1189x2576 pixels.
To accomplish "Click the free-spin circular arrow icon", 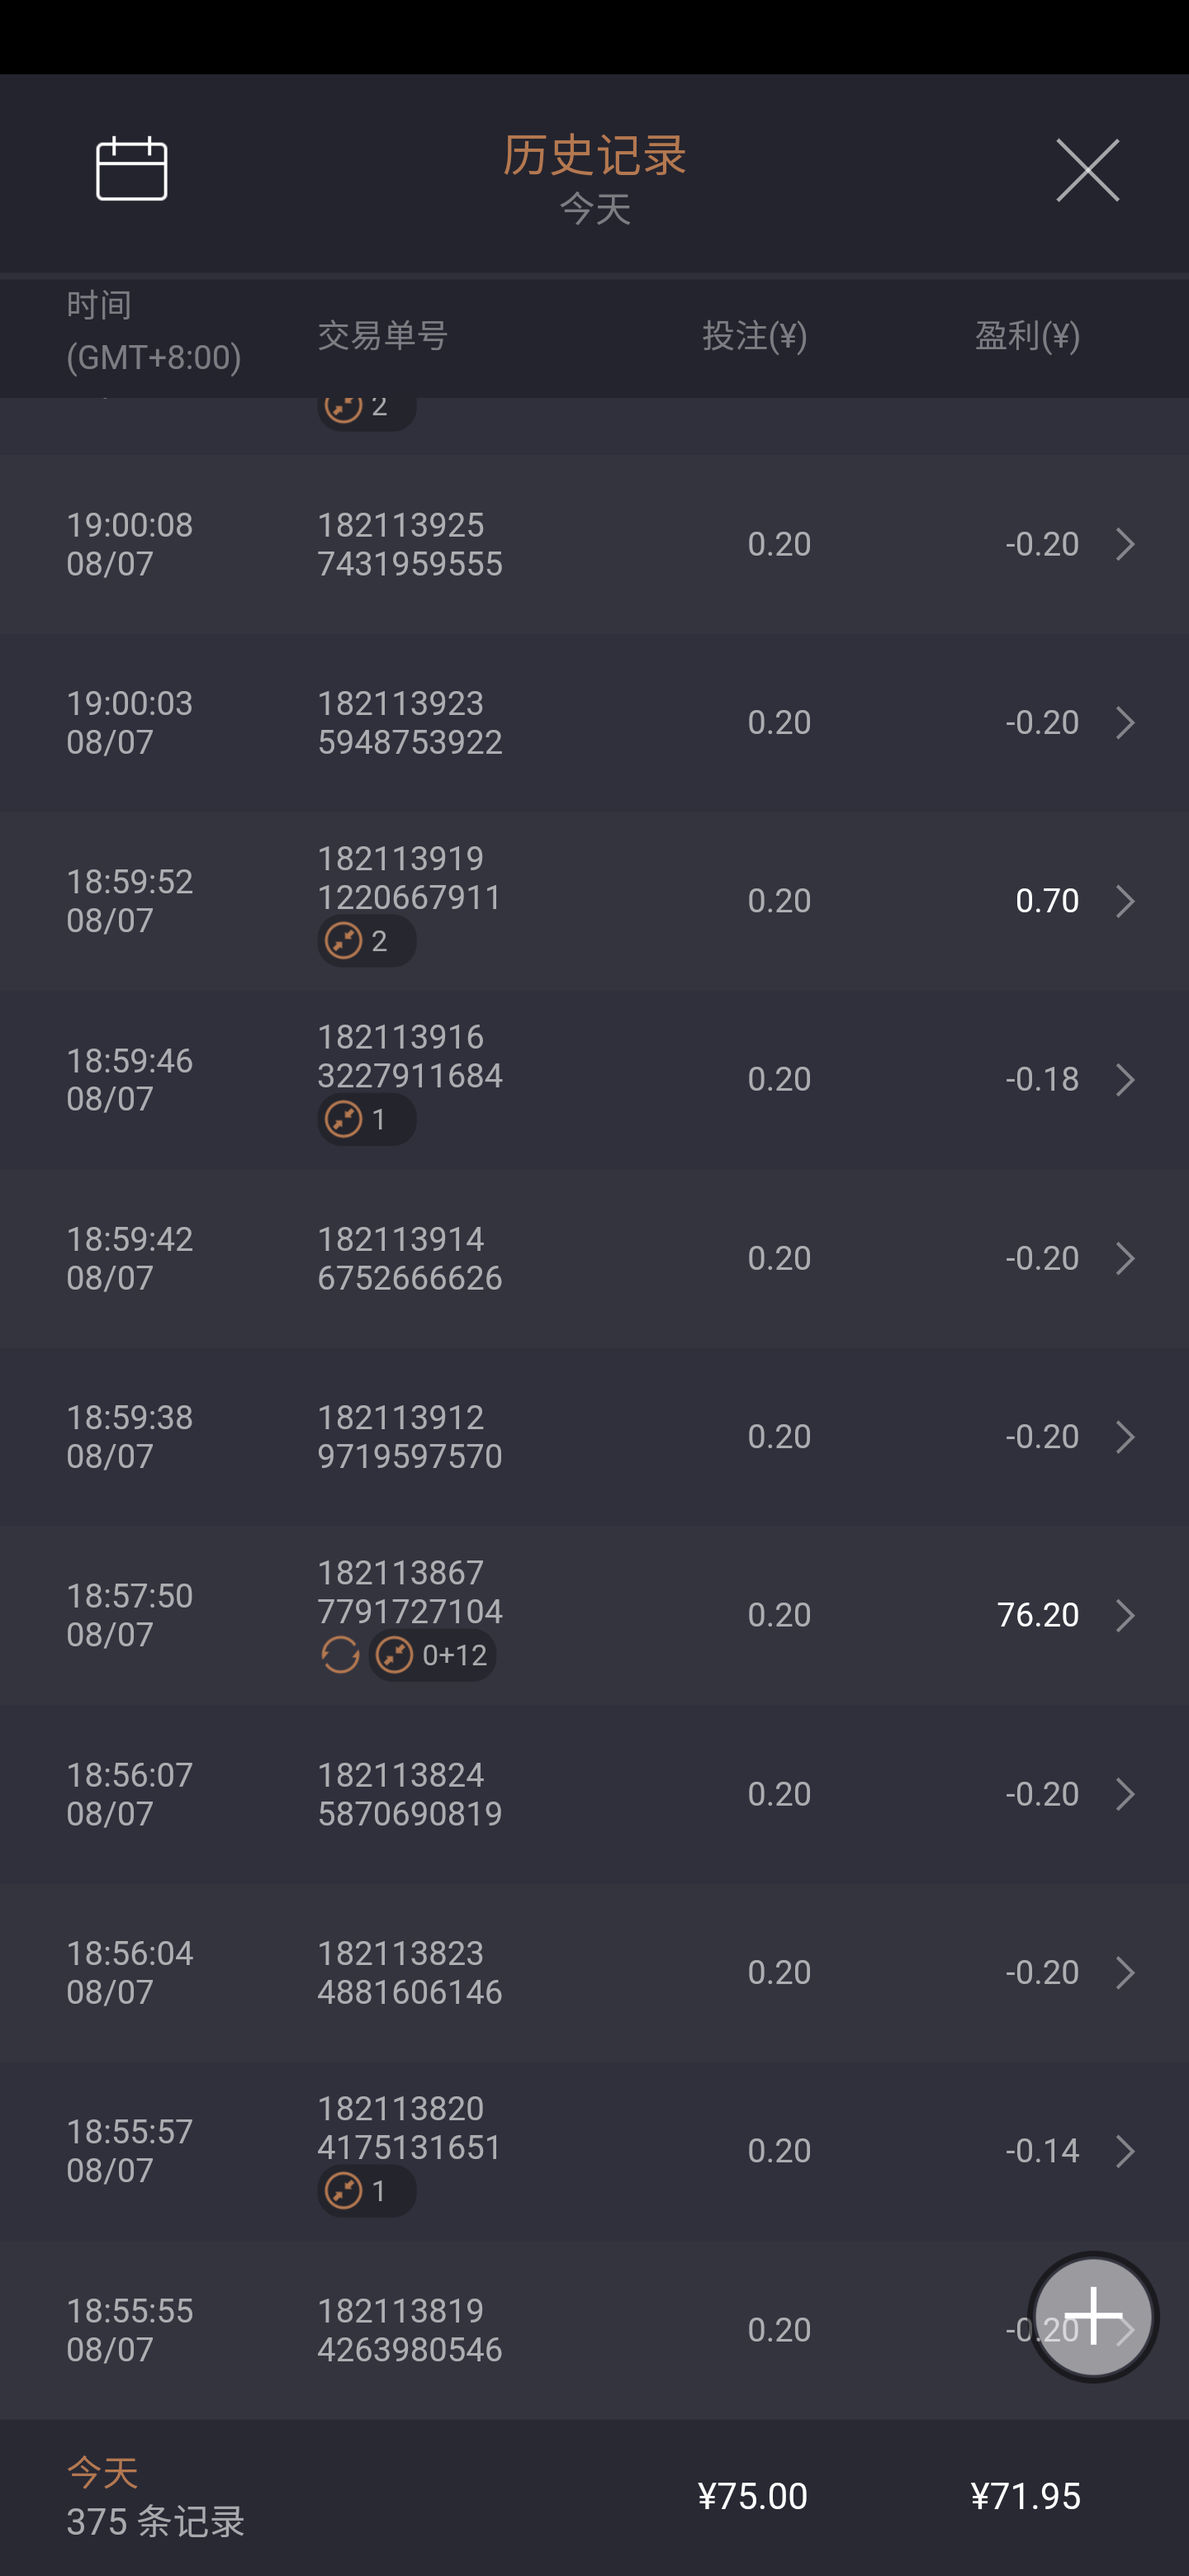I will [340, 1655].
